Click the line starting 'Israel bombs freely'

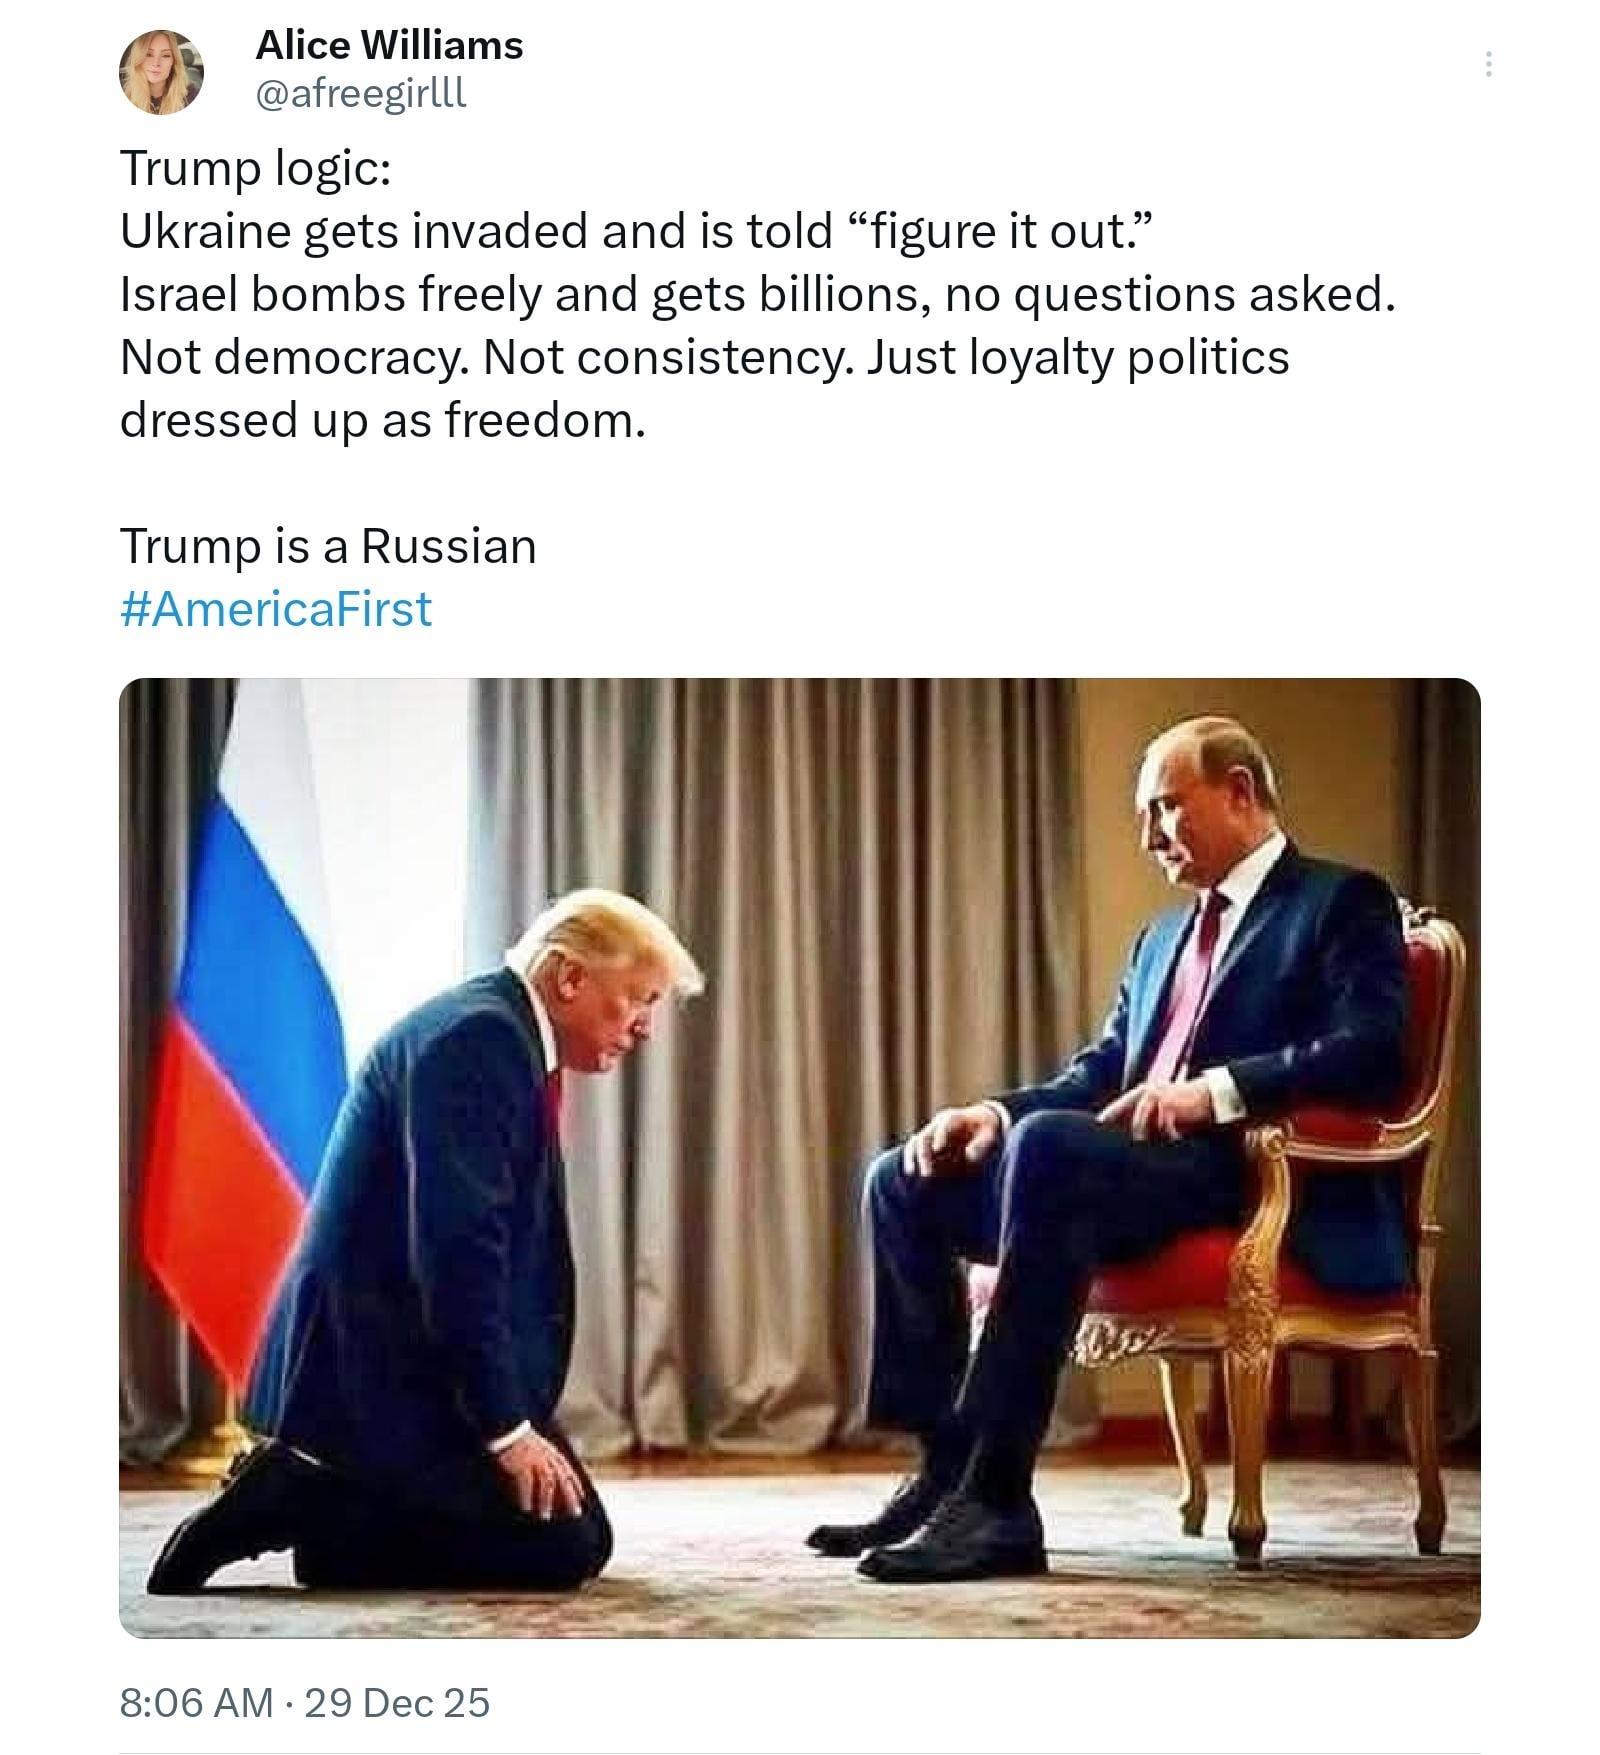click(756, 294)
